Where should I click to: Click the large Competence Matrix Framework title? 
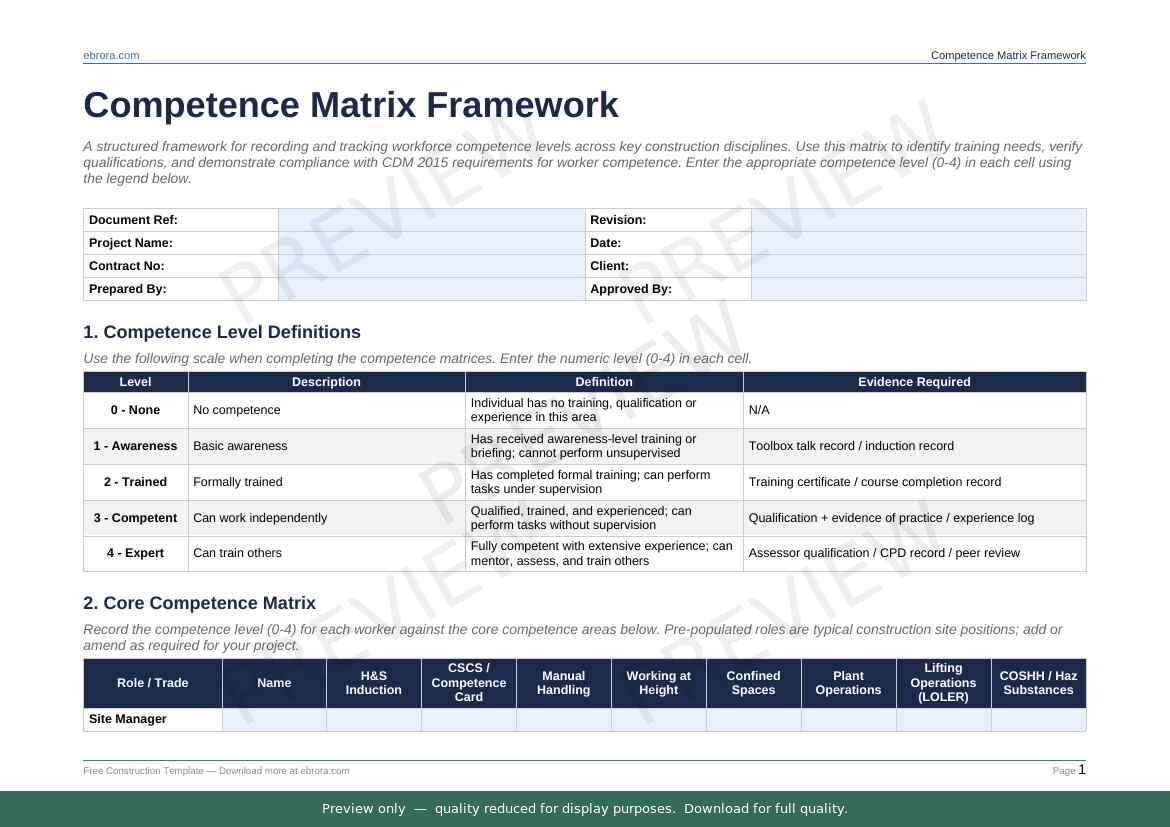pyautogui.click(x=350, y=105)
